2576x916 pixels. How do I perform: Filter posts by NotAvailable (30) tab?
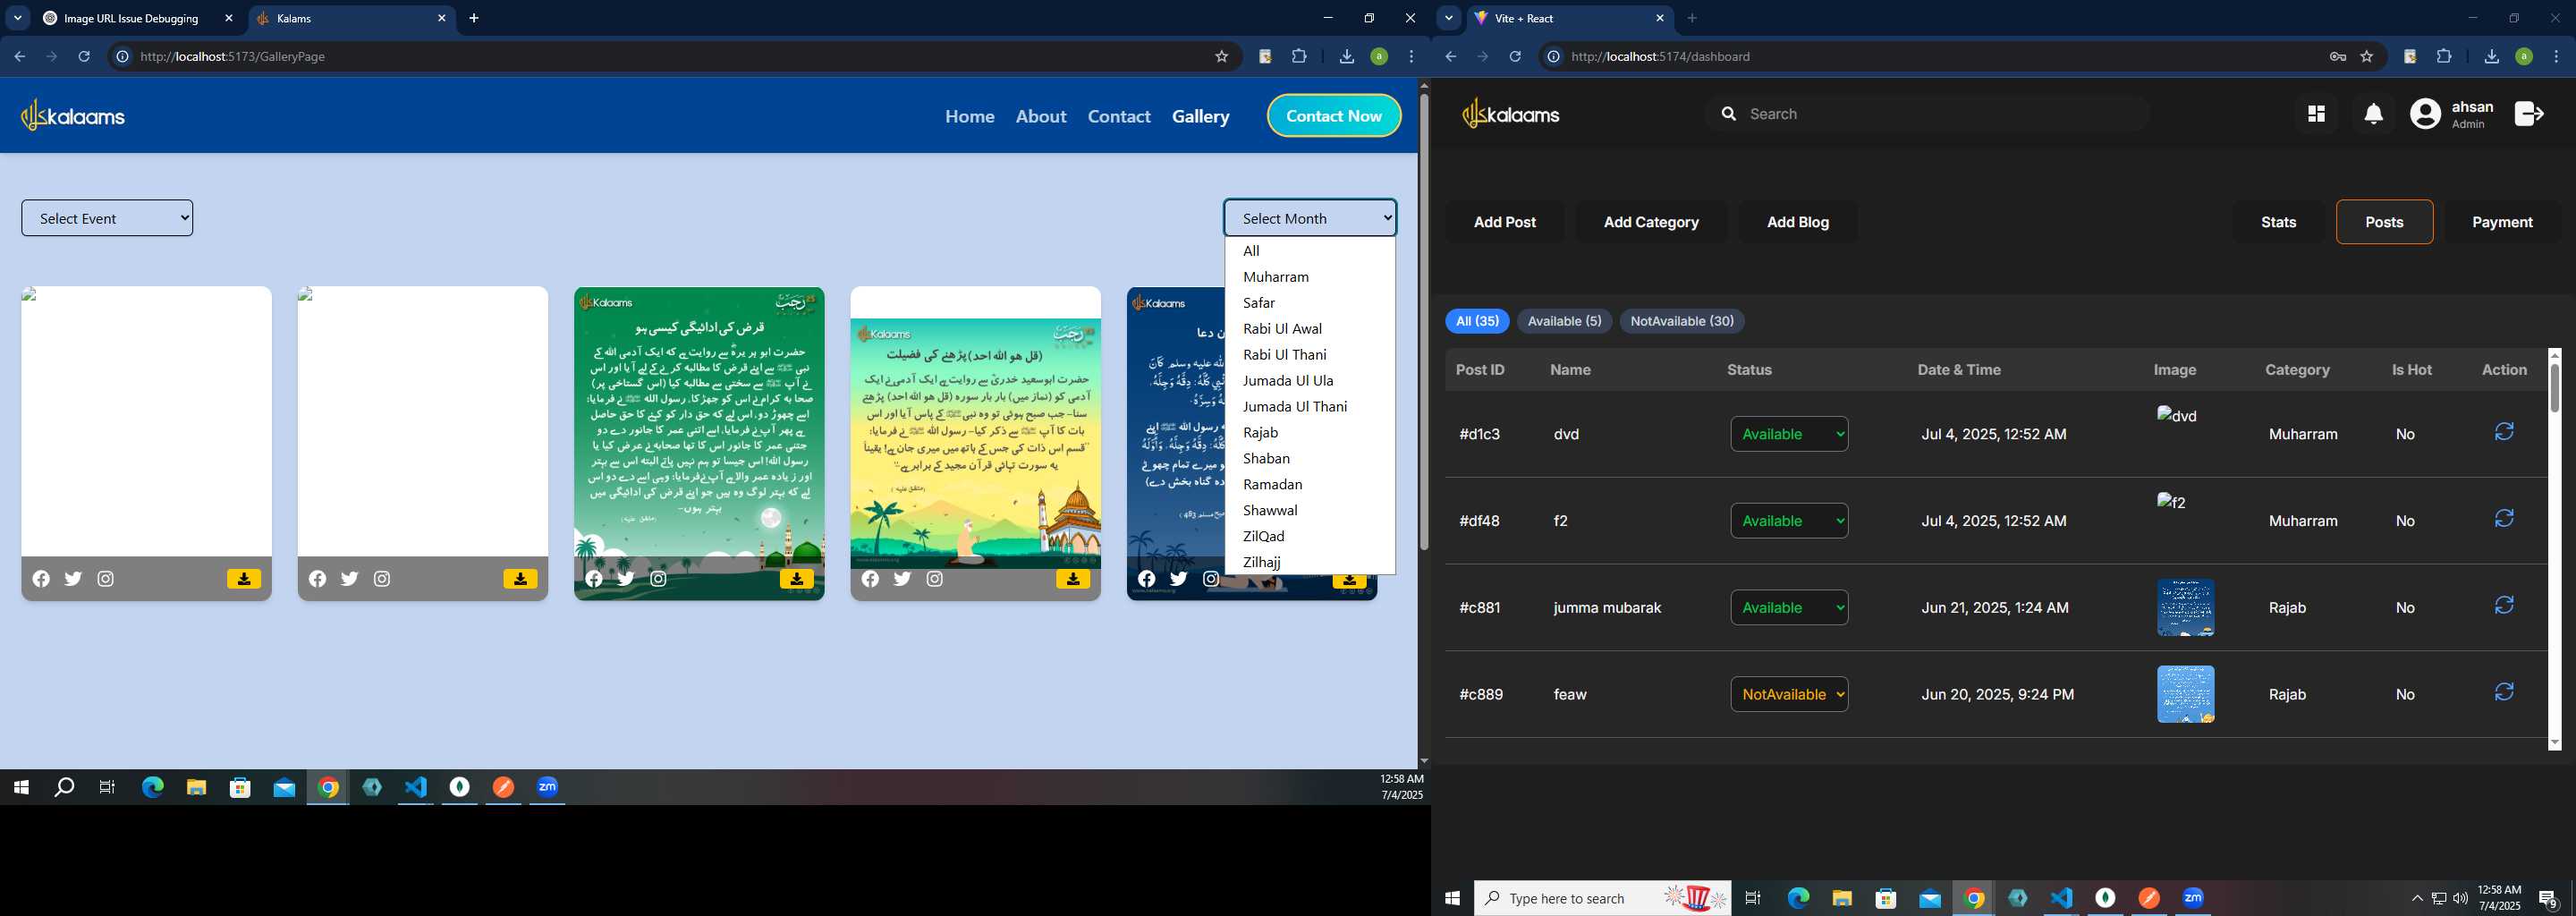pos(1682,321)
